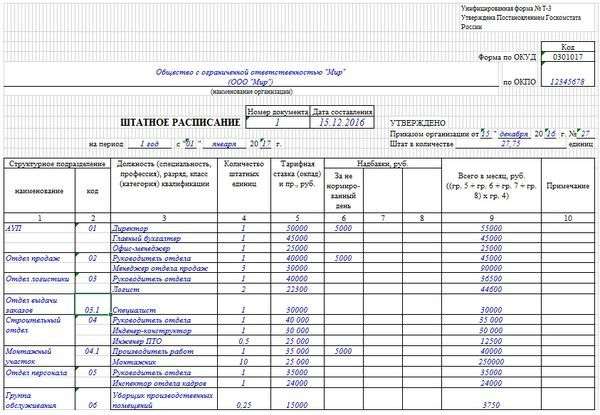Click the Директор position cell

[x=164, y=228]
